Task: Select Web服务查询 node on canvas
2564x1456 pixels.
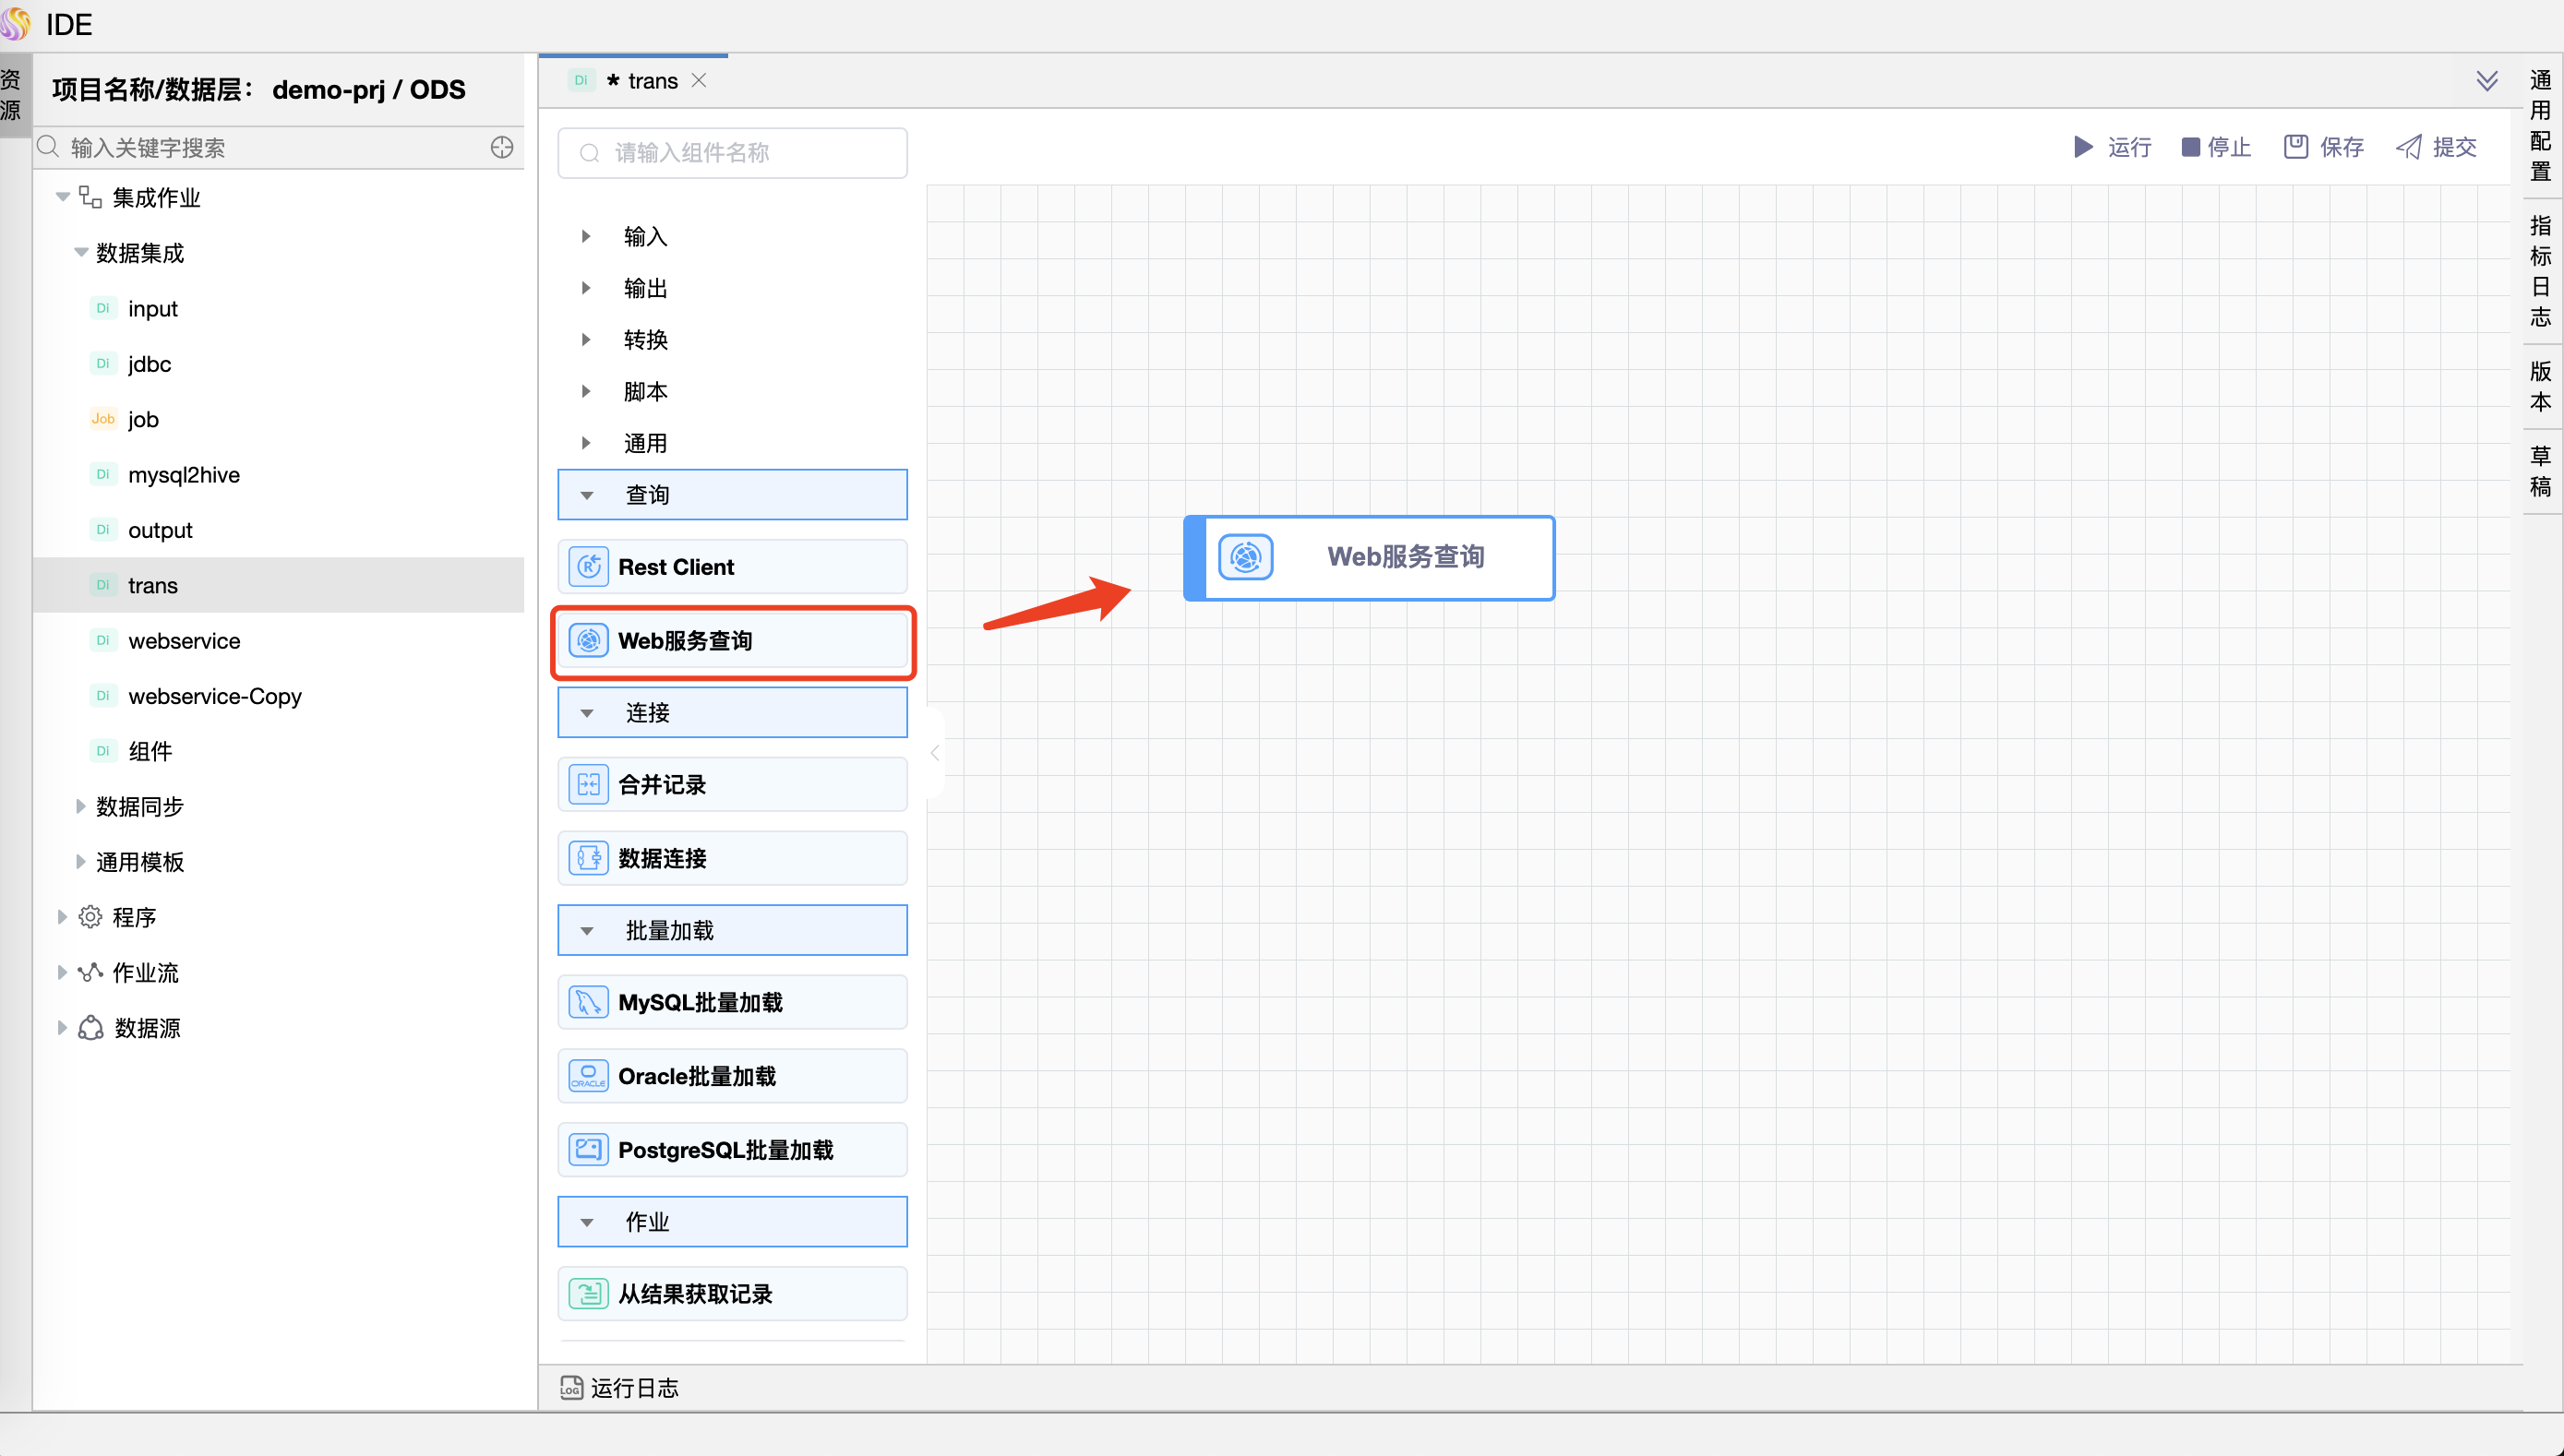Action: tap(1370, 558)
